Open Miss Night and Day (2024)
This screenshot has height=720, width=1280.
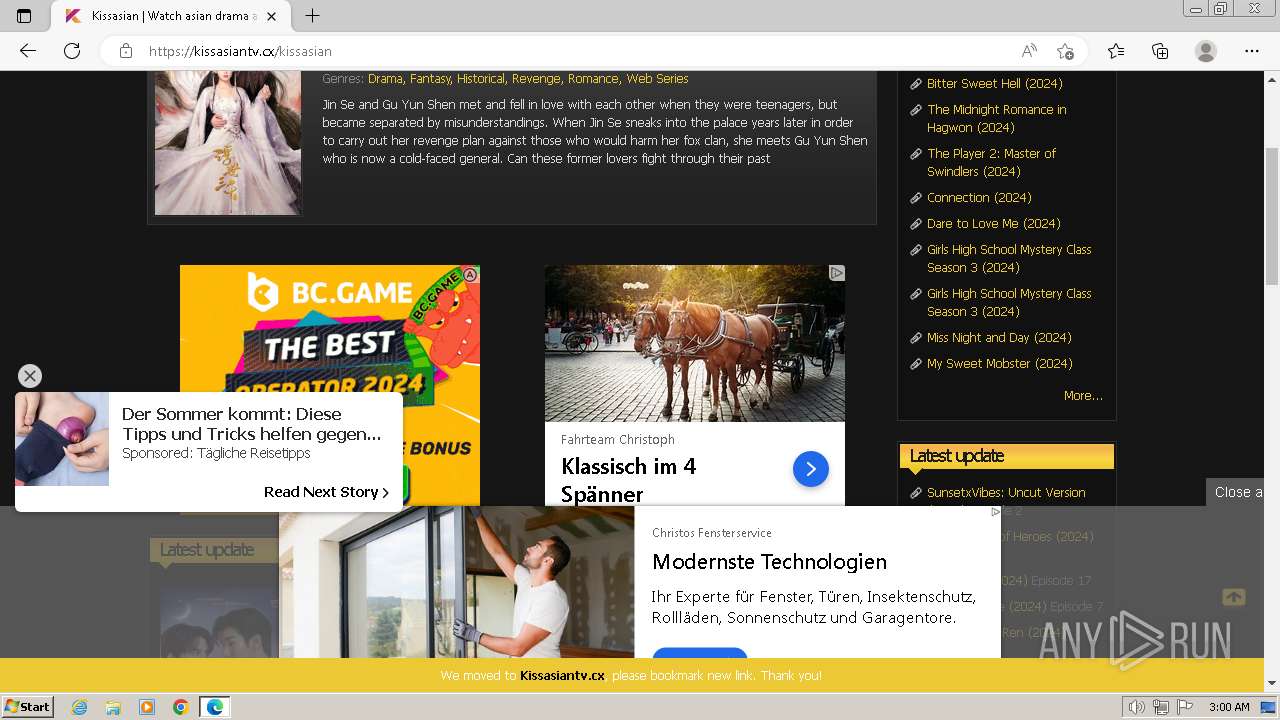(x=999, y=337)
